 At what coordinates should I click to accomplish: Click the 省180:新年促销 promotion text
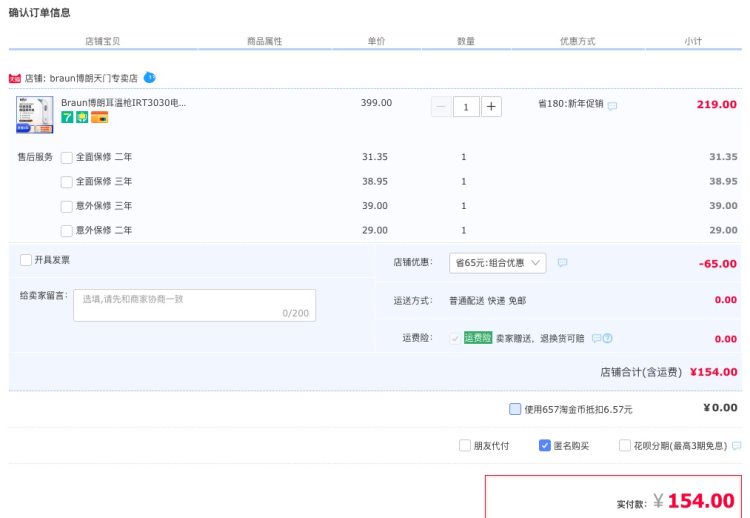pyautogui.click(x=571, y=104)
